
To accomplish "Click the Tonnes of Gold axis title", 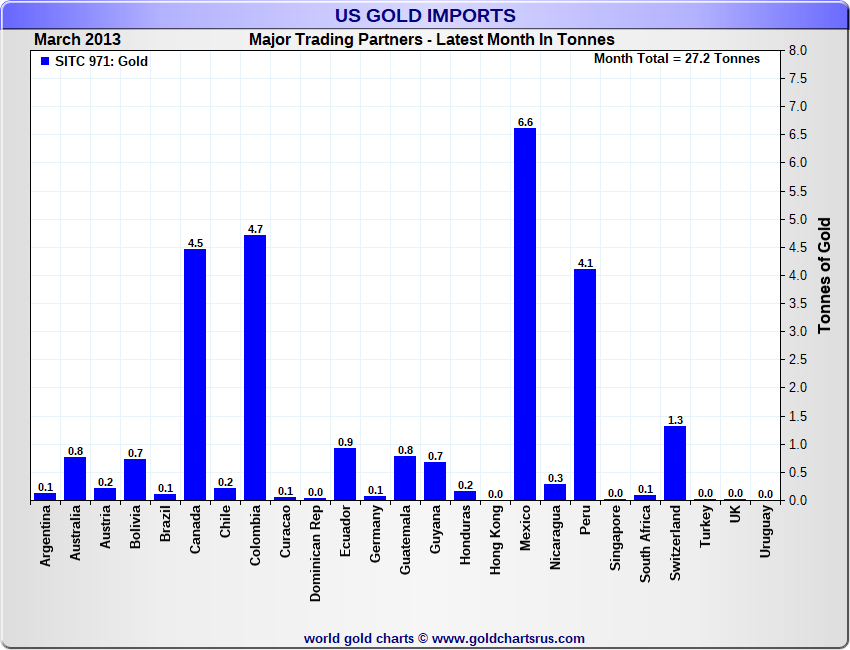I will 824,275.
